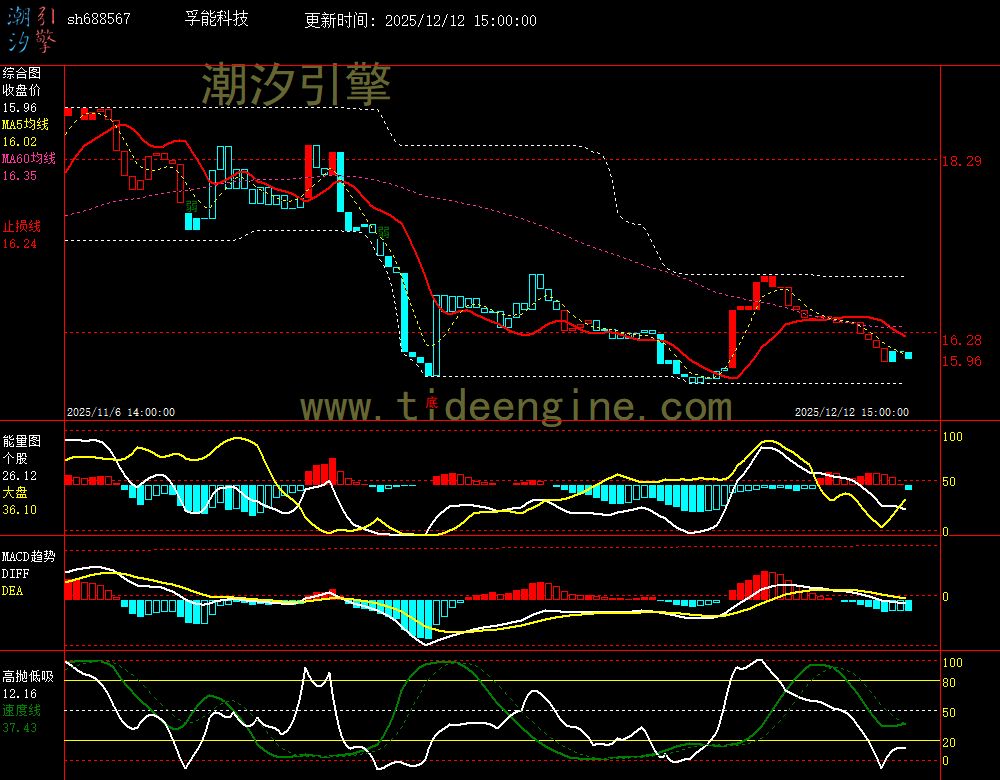
Task: Click the end date 2025/12/12 15:00:00 marker
Action: pyautogui.click(x=851, y=412)
